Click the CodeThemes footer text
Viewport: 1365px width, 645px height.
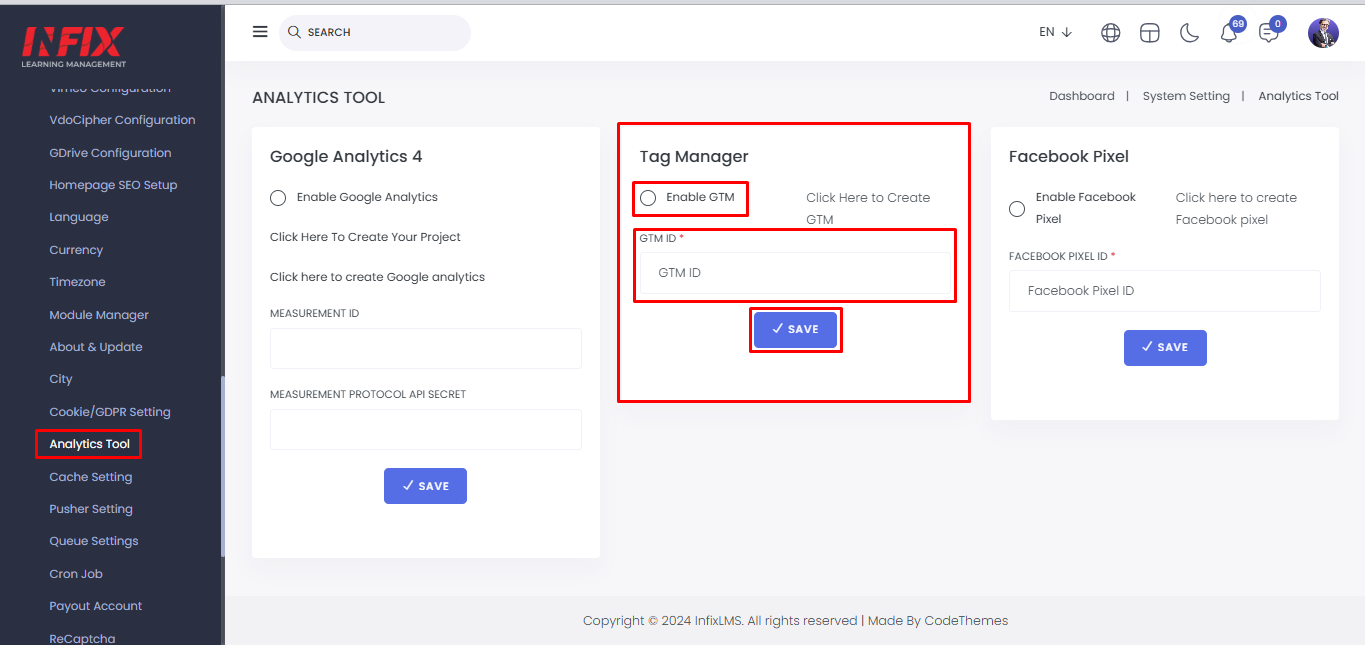(966, 621)
